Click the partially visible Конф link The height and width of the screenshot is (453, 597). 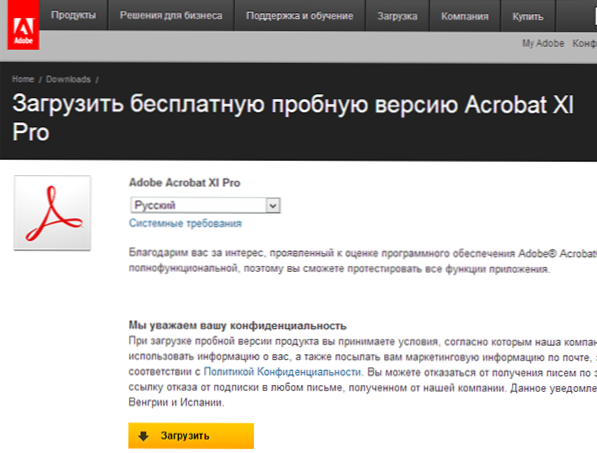(x=584, y=43)
